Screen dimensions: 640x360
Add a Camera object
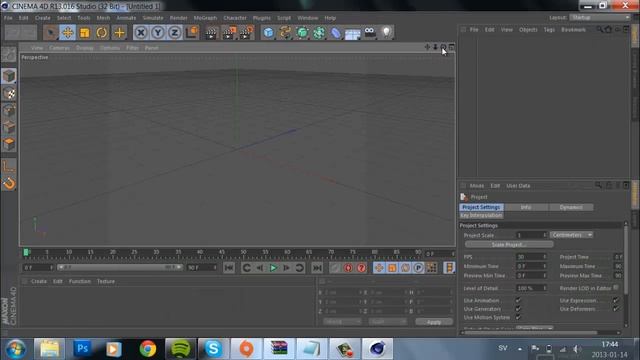(370, 32)
